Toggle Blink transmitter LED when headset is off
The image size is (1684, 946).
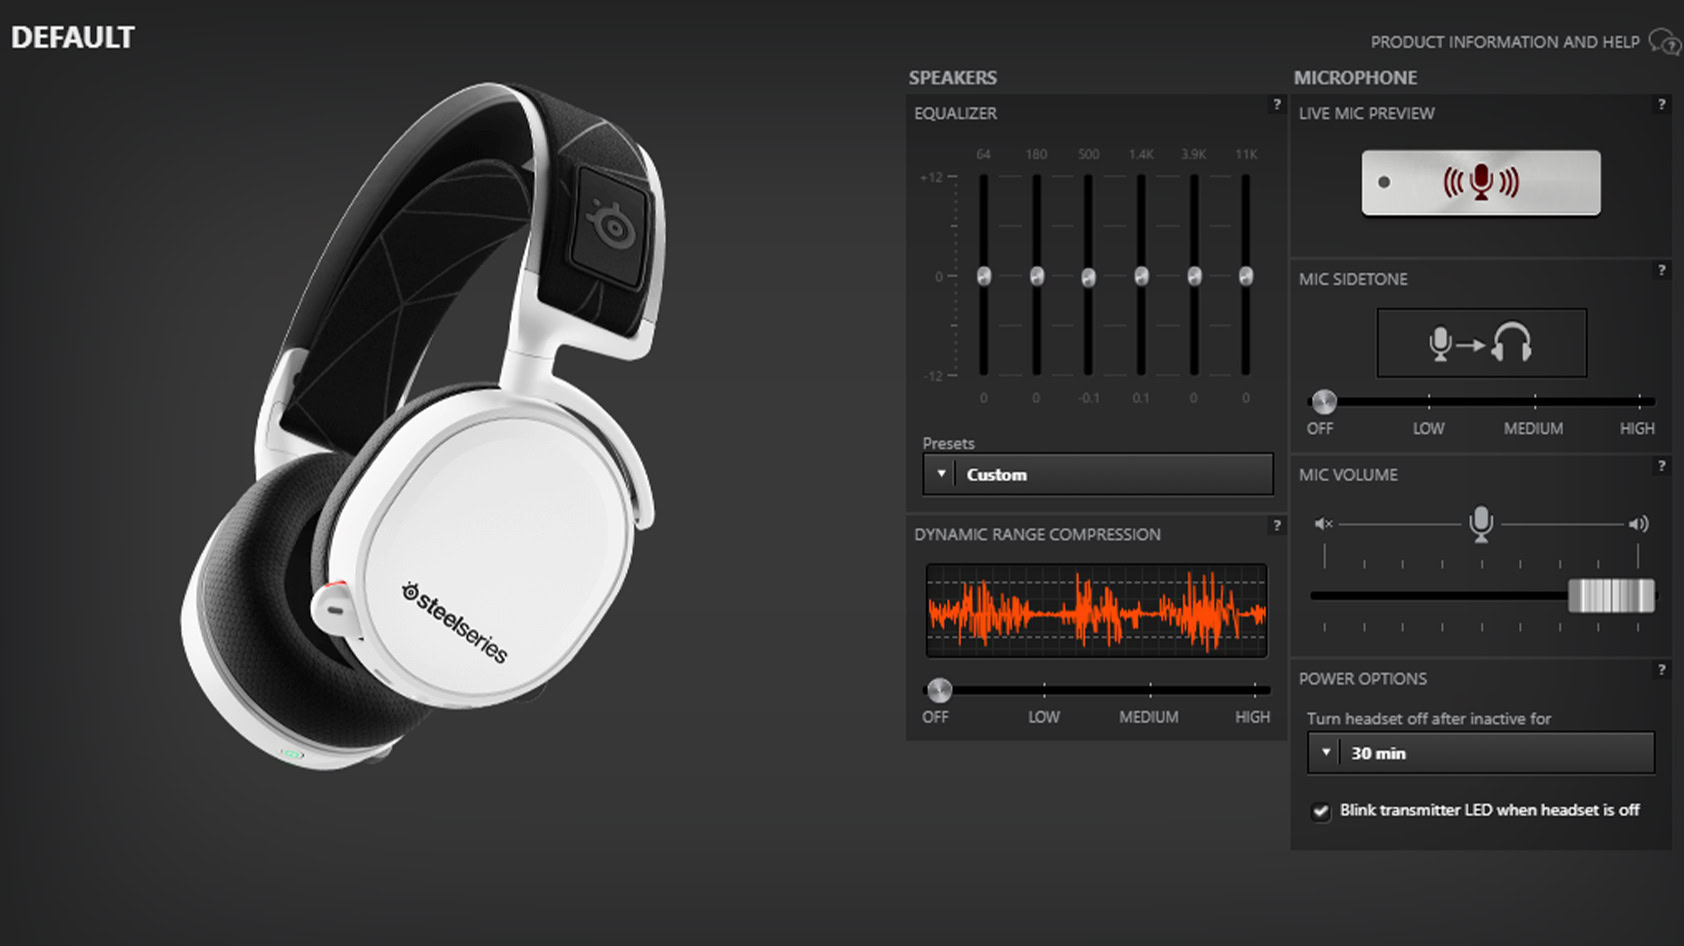point(1321,811)
